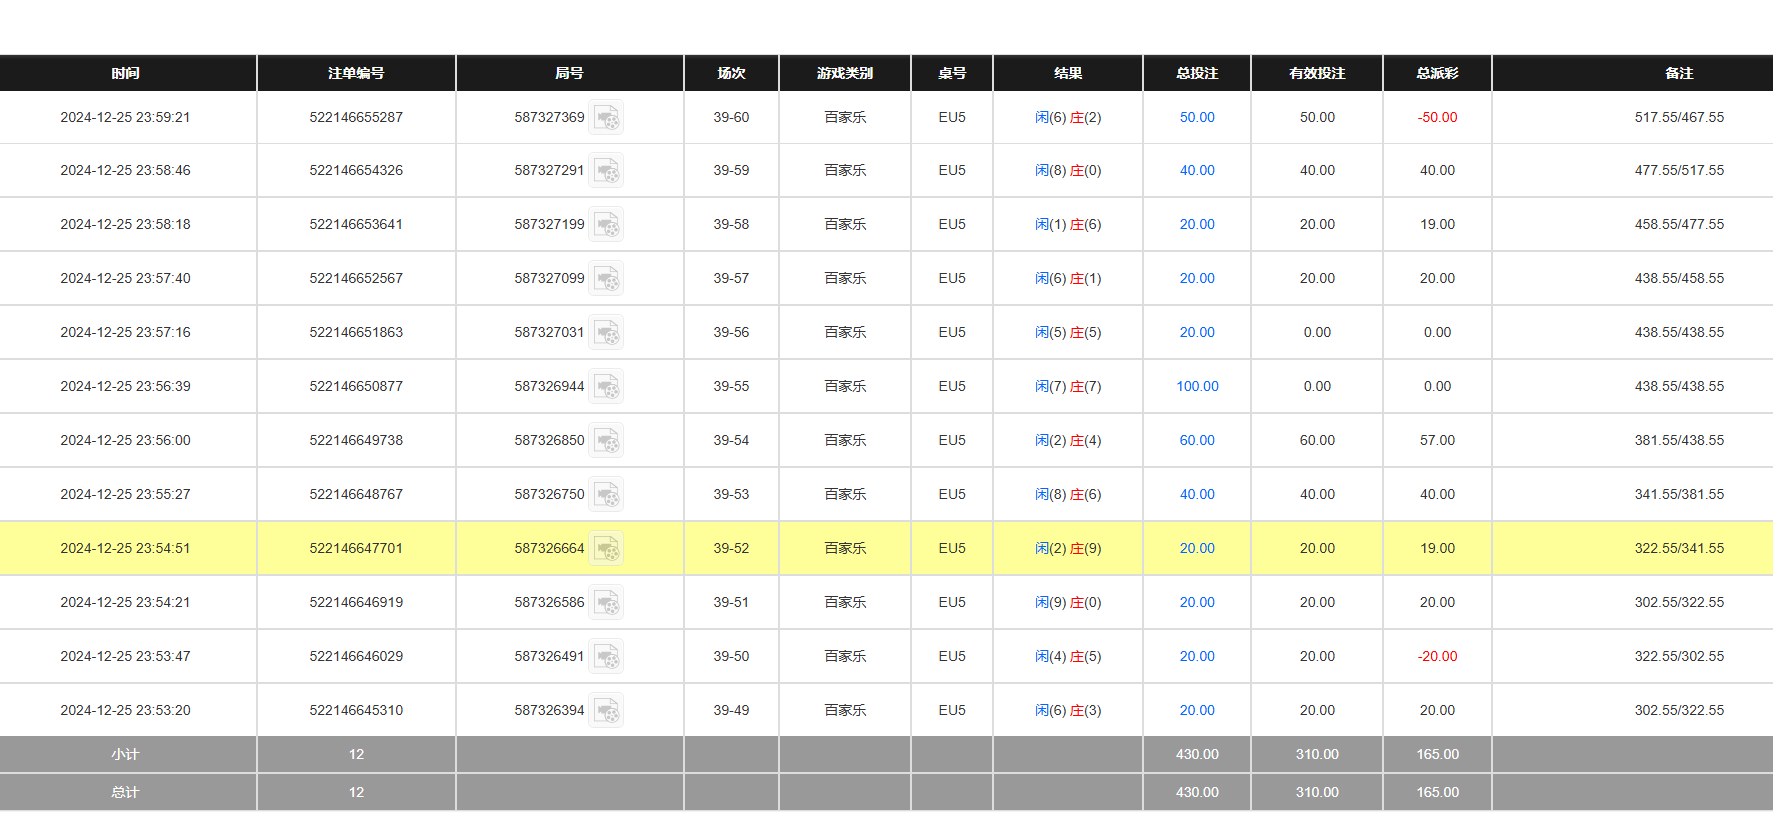The image size is (1773, 831).
Task: Open video icon in highlighted row 587326664
Action: (x=606, y=549)
